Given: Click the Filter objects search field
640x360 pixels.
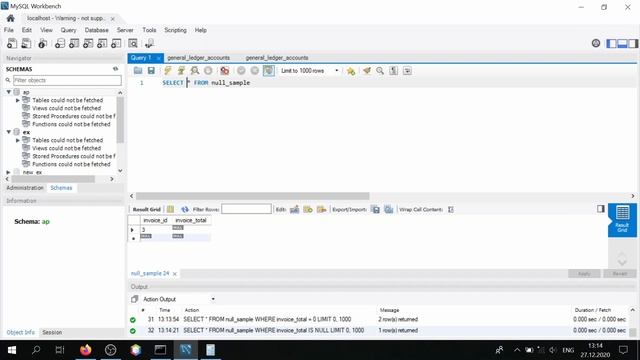Looking at the screenshot, I should point(67,80).
